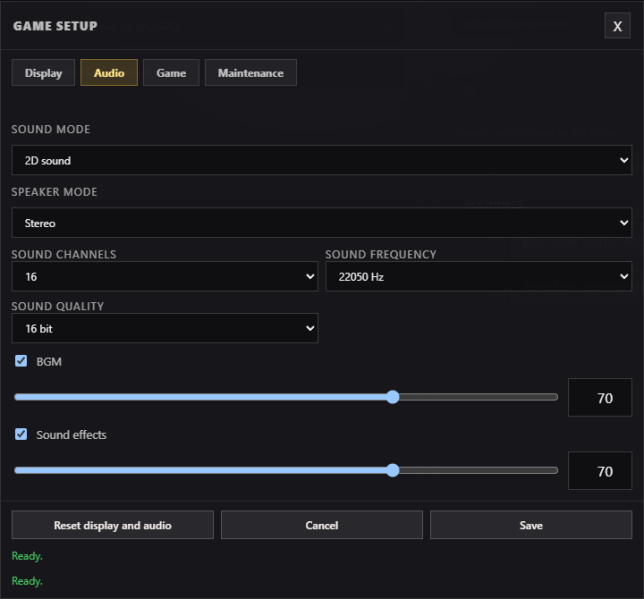
Task: Click the Sound effects volume slider handle
Action: [393, 470]
